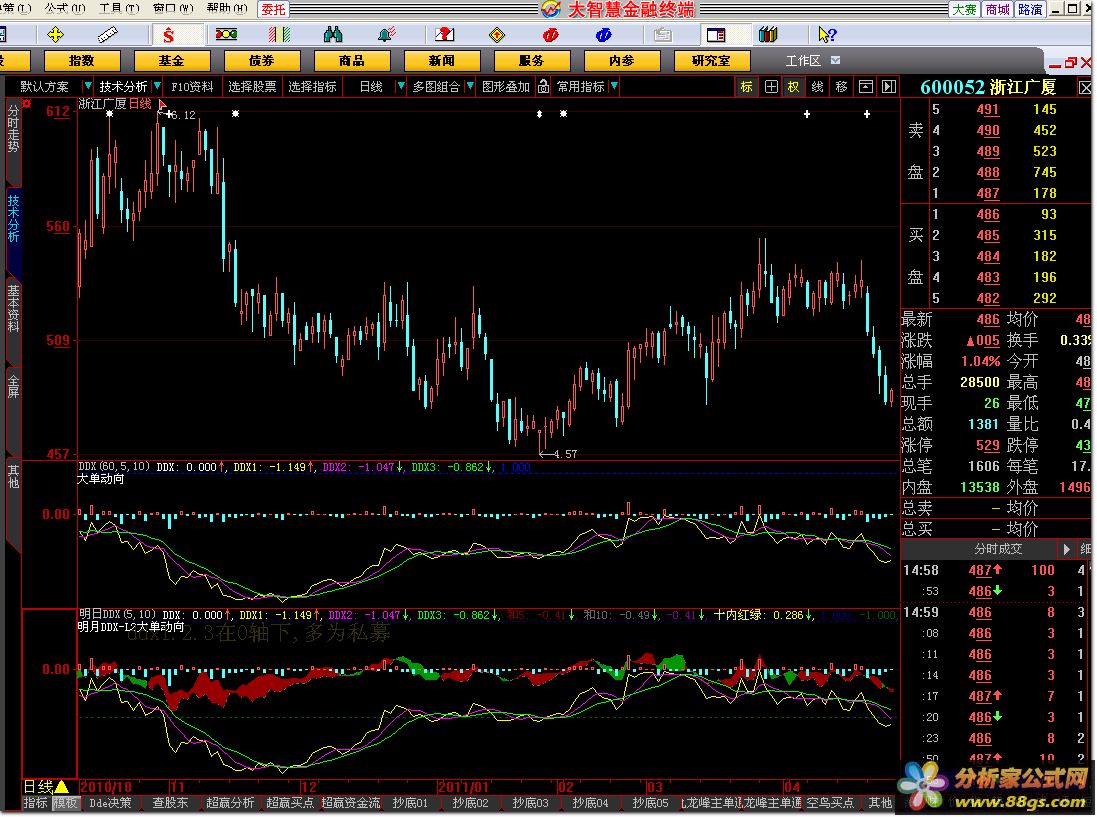Open the 指数 index category

[81, 61]
